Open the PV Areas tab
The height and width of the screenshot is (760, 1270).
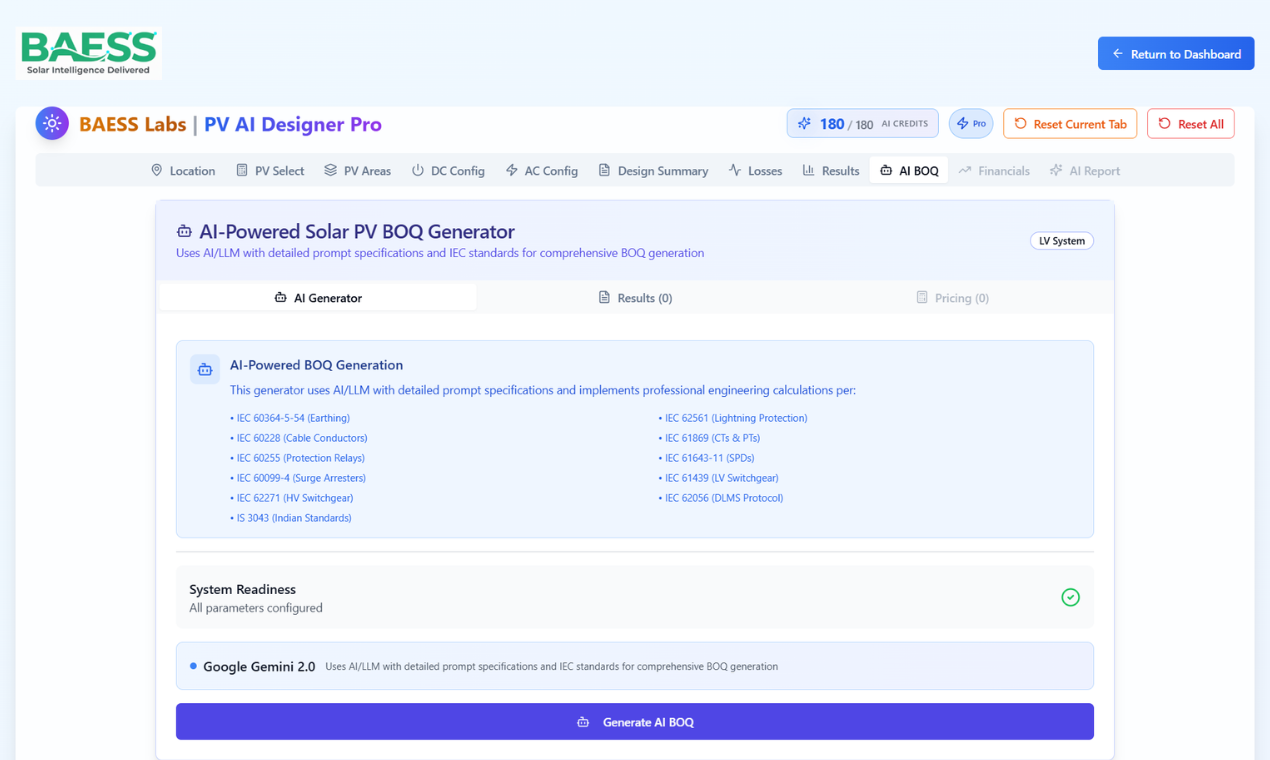click(358, 171)
